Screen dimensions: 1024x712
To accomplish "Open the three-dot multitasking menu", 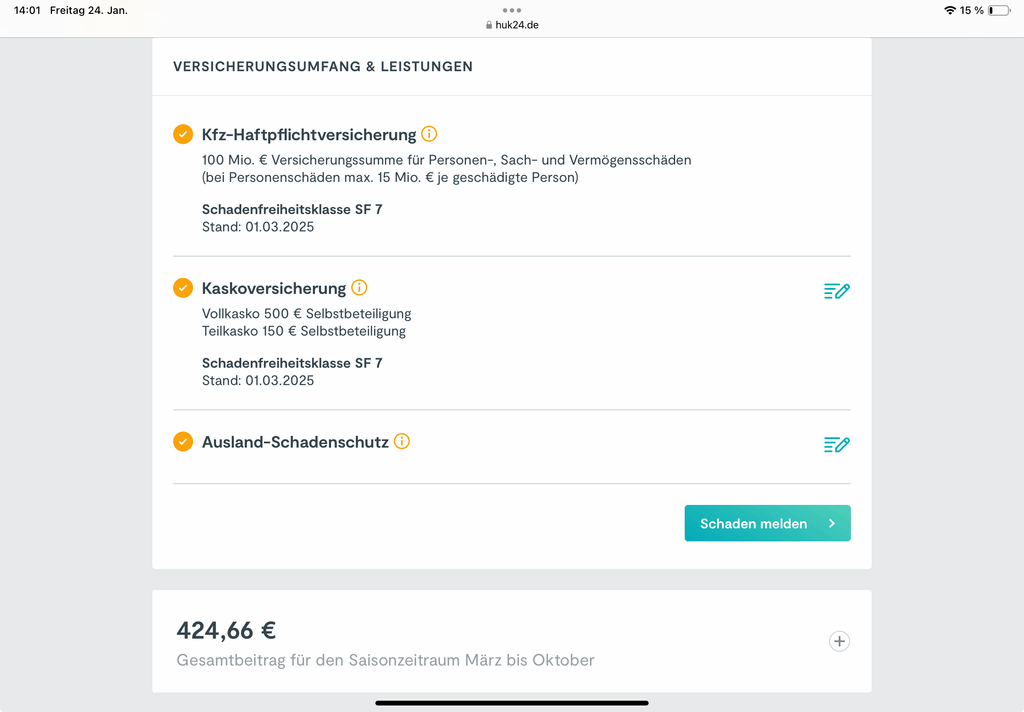I will (x=512, y=10).
